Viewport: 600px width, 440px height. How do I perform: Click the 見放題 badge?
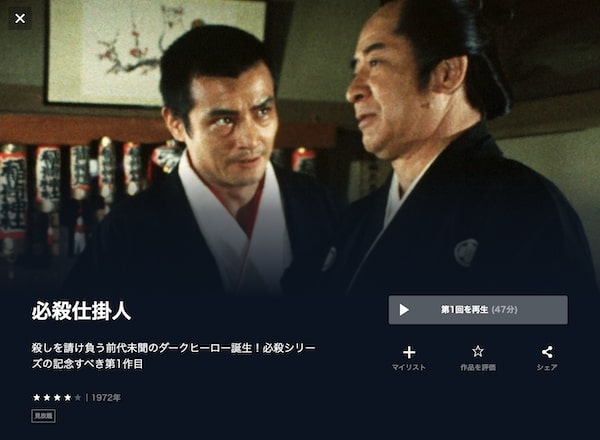[44, 416]
